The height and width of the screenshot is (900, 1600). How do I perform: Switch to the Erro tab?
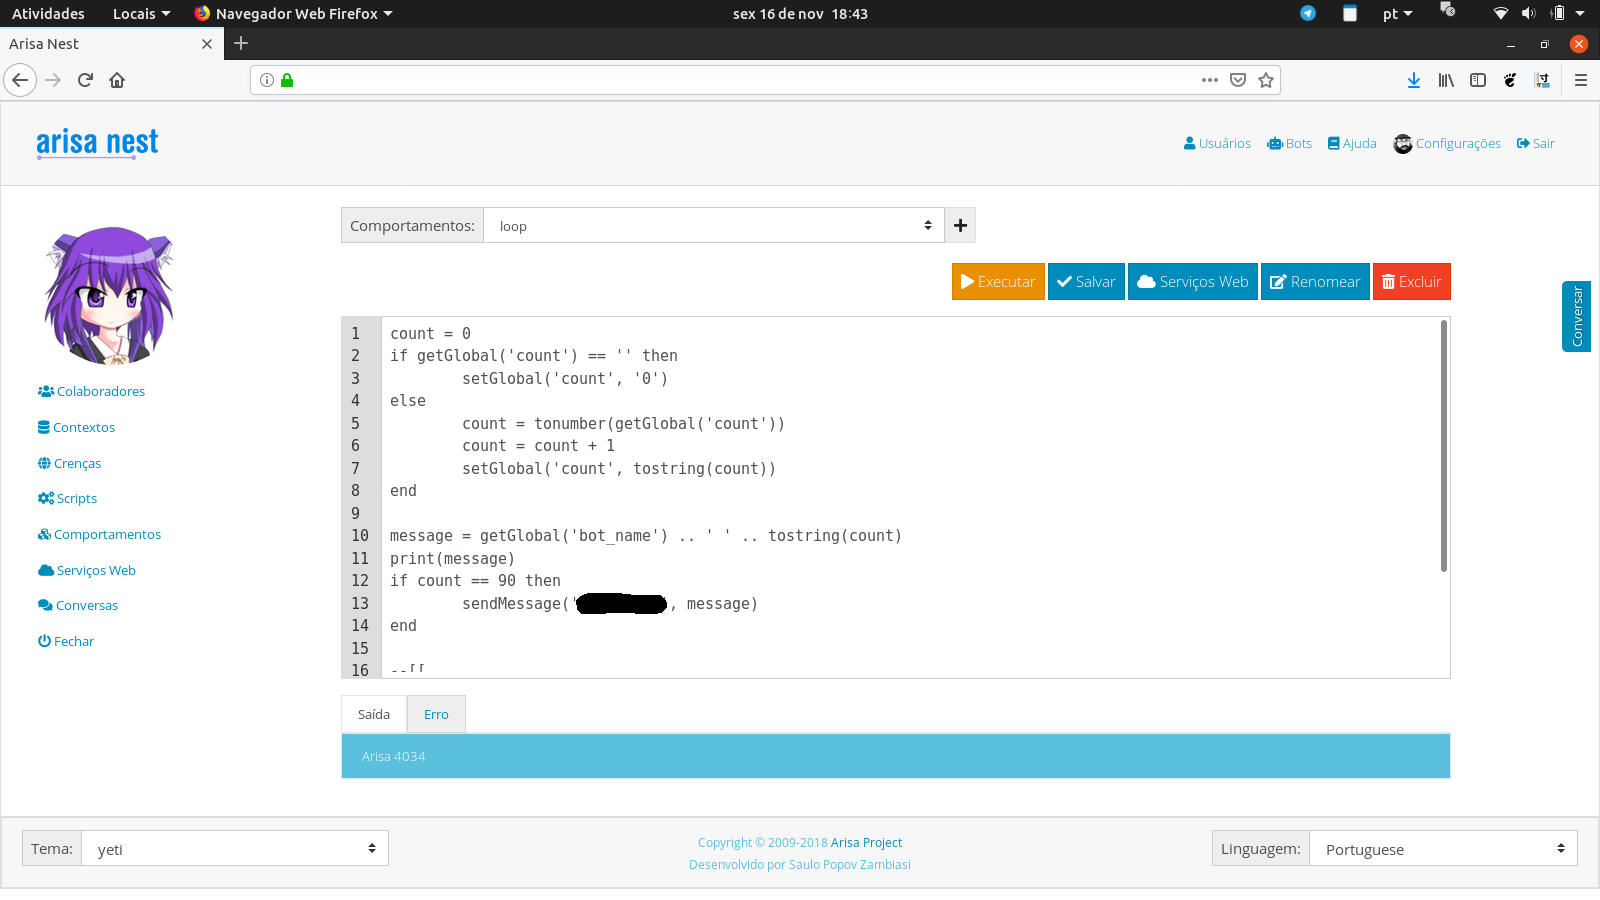[x=436, y=715]
